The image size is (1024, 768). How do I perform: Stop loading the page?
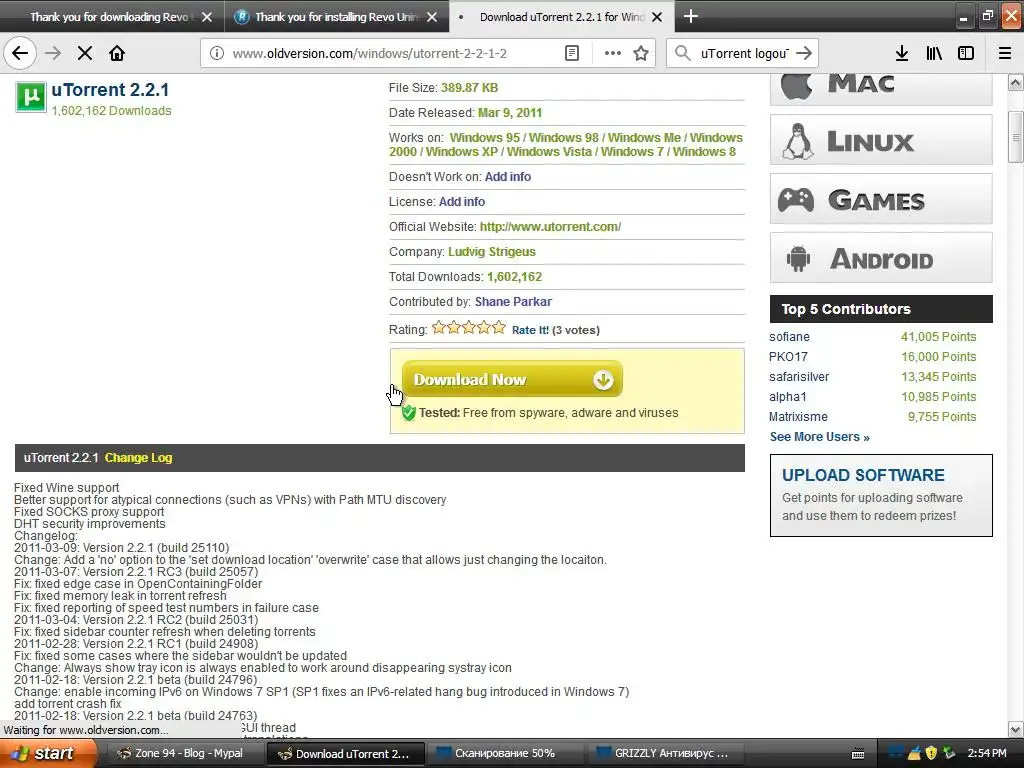coord(85,53)
